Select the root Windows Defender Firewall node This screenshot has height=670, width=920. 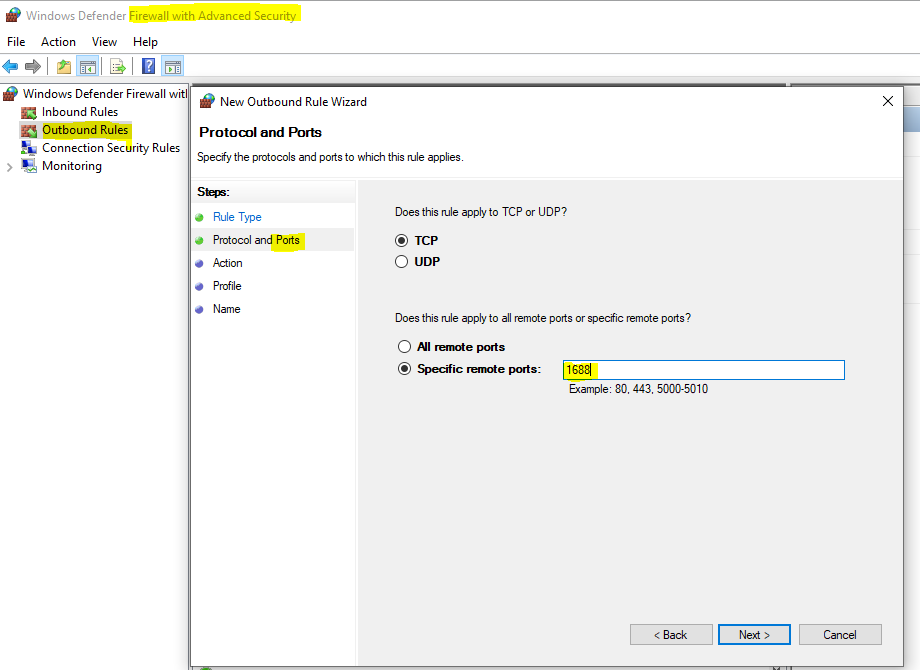point(105,94)
